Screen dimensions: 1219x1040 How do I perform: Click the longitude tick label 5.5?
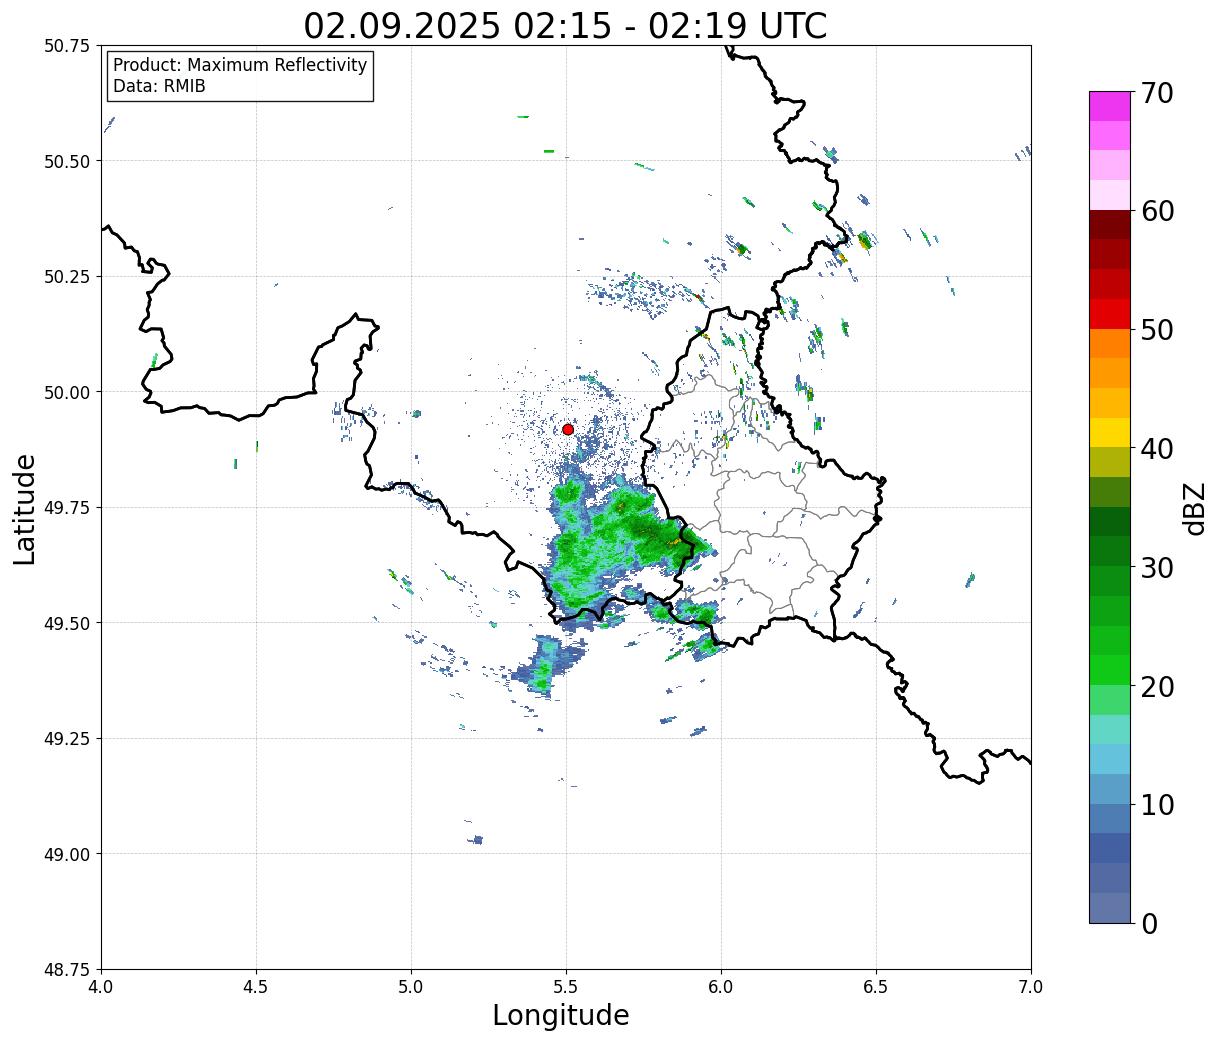coord(566,987)
